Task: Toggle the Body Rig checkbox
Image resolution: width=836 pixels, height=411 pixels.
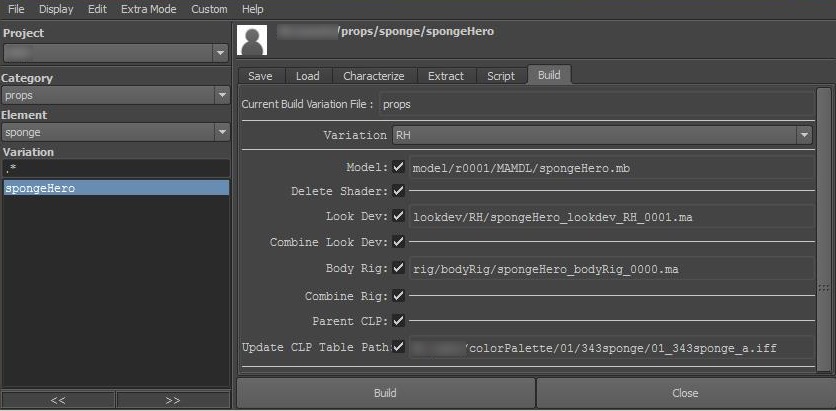Action: [x=398, y=268]
